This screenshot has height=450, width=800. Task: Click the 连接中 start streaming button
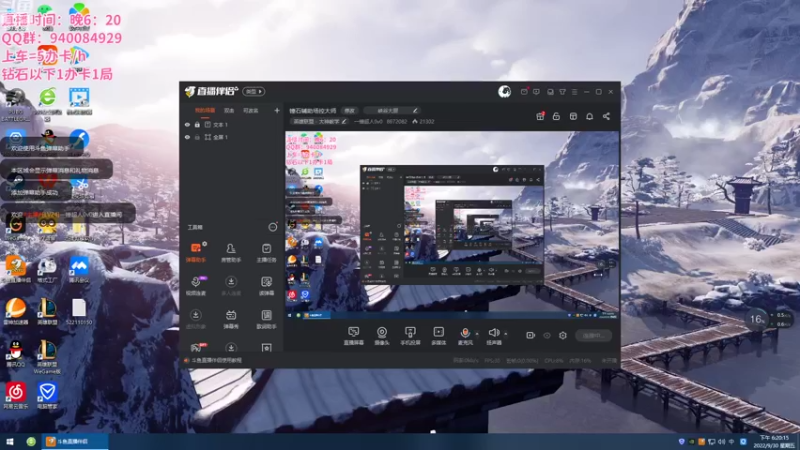593,335
